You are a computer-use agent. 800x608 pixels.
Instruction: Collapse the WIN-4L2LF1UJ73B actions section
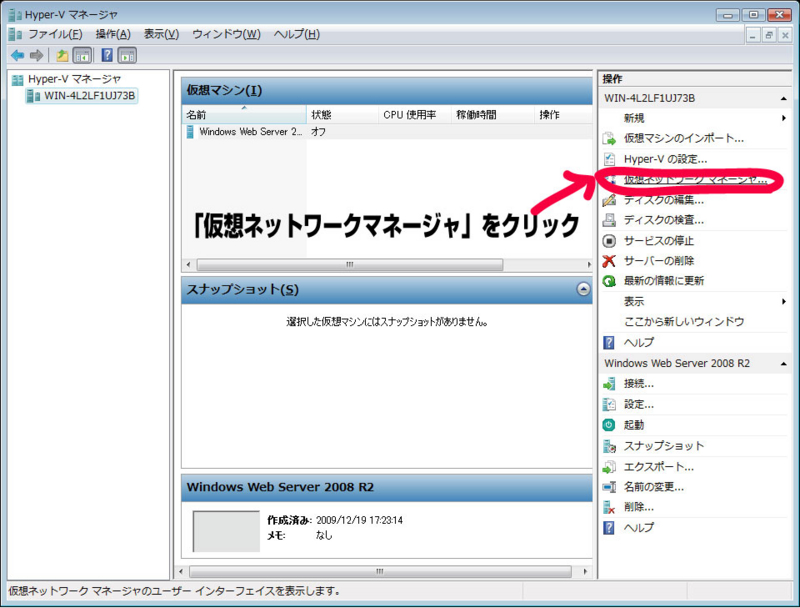(784, 97)
